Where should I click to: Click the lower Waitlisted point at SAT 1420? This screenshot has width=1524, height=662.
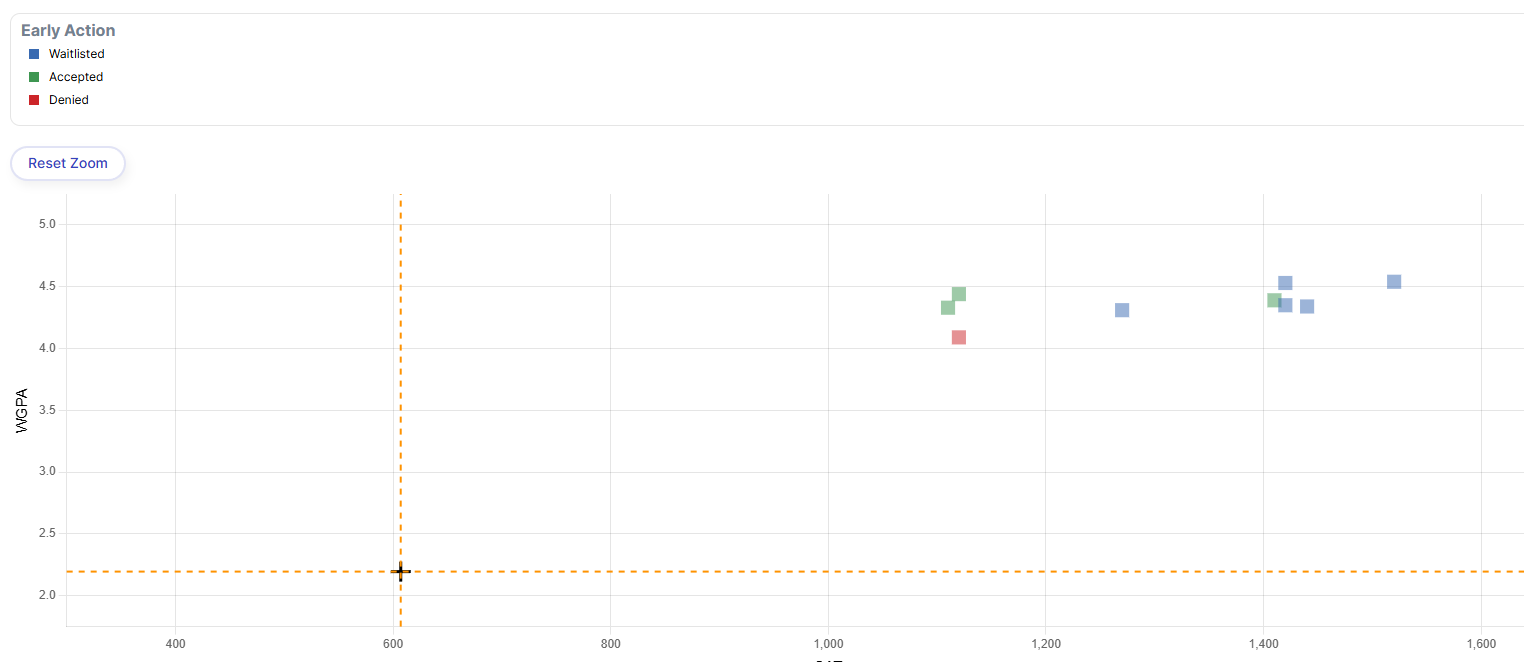1286,305
